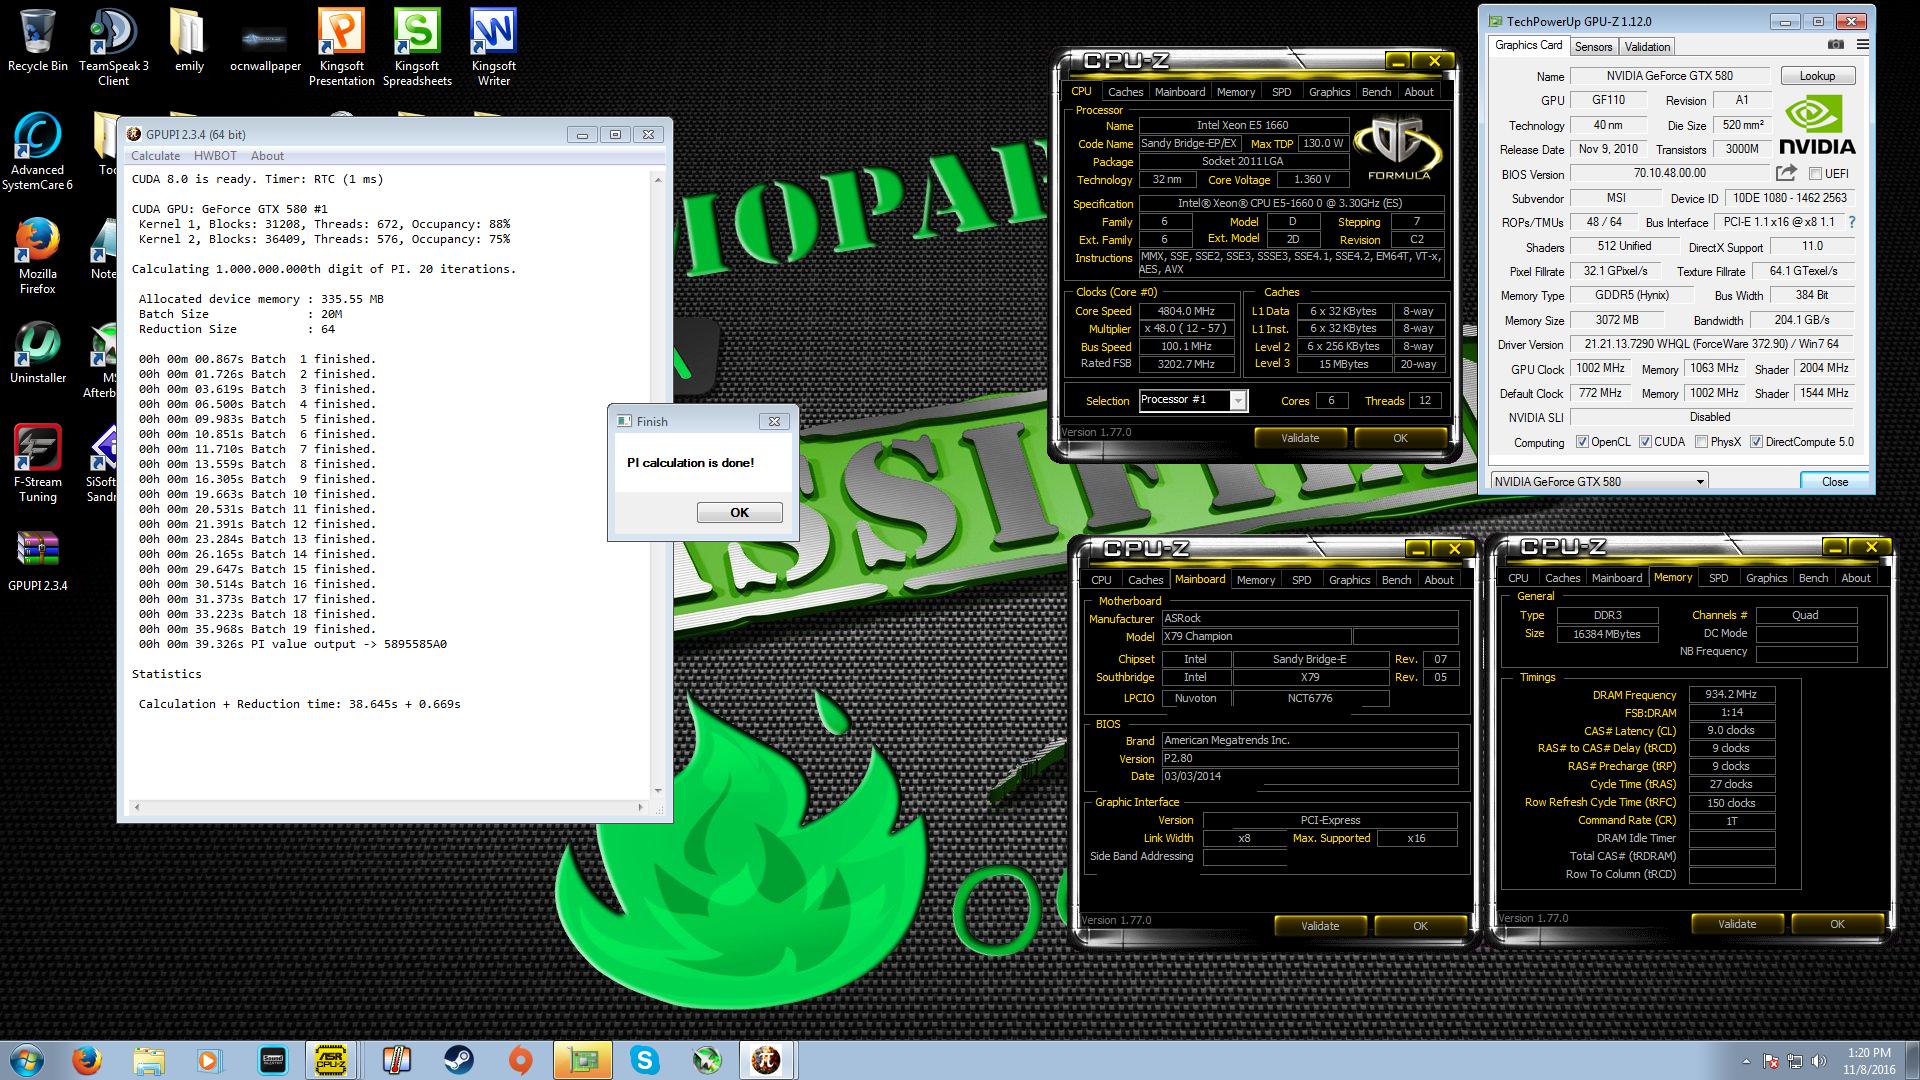1920x1080 pixels.
Task: Launch Mozilla Firefox desktop shortcut
Action: 38,255
